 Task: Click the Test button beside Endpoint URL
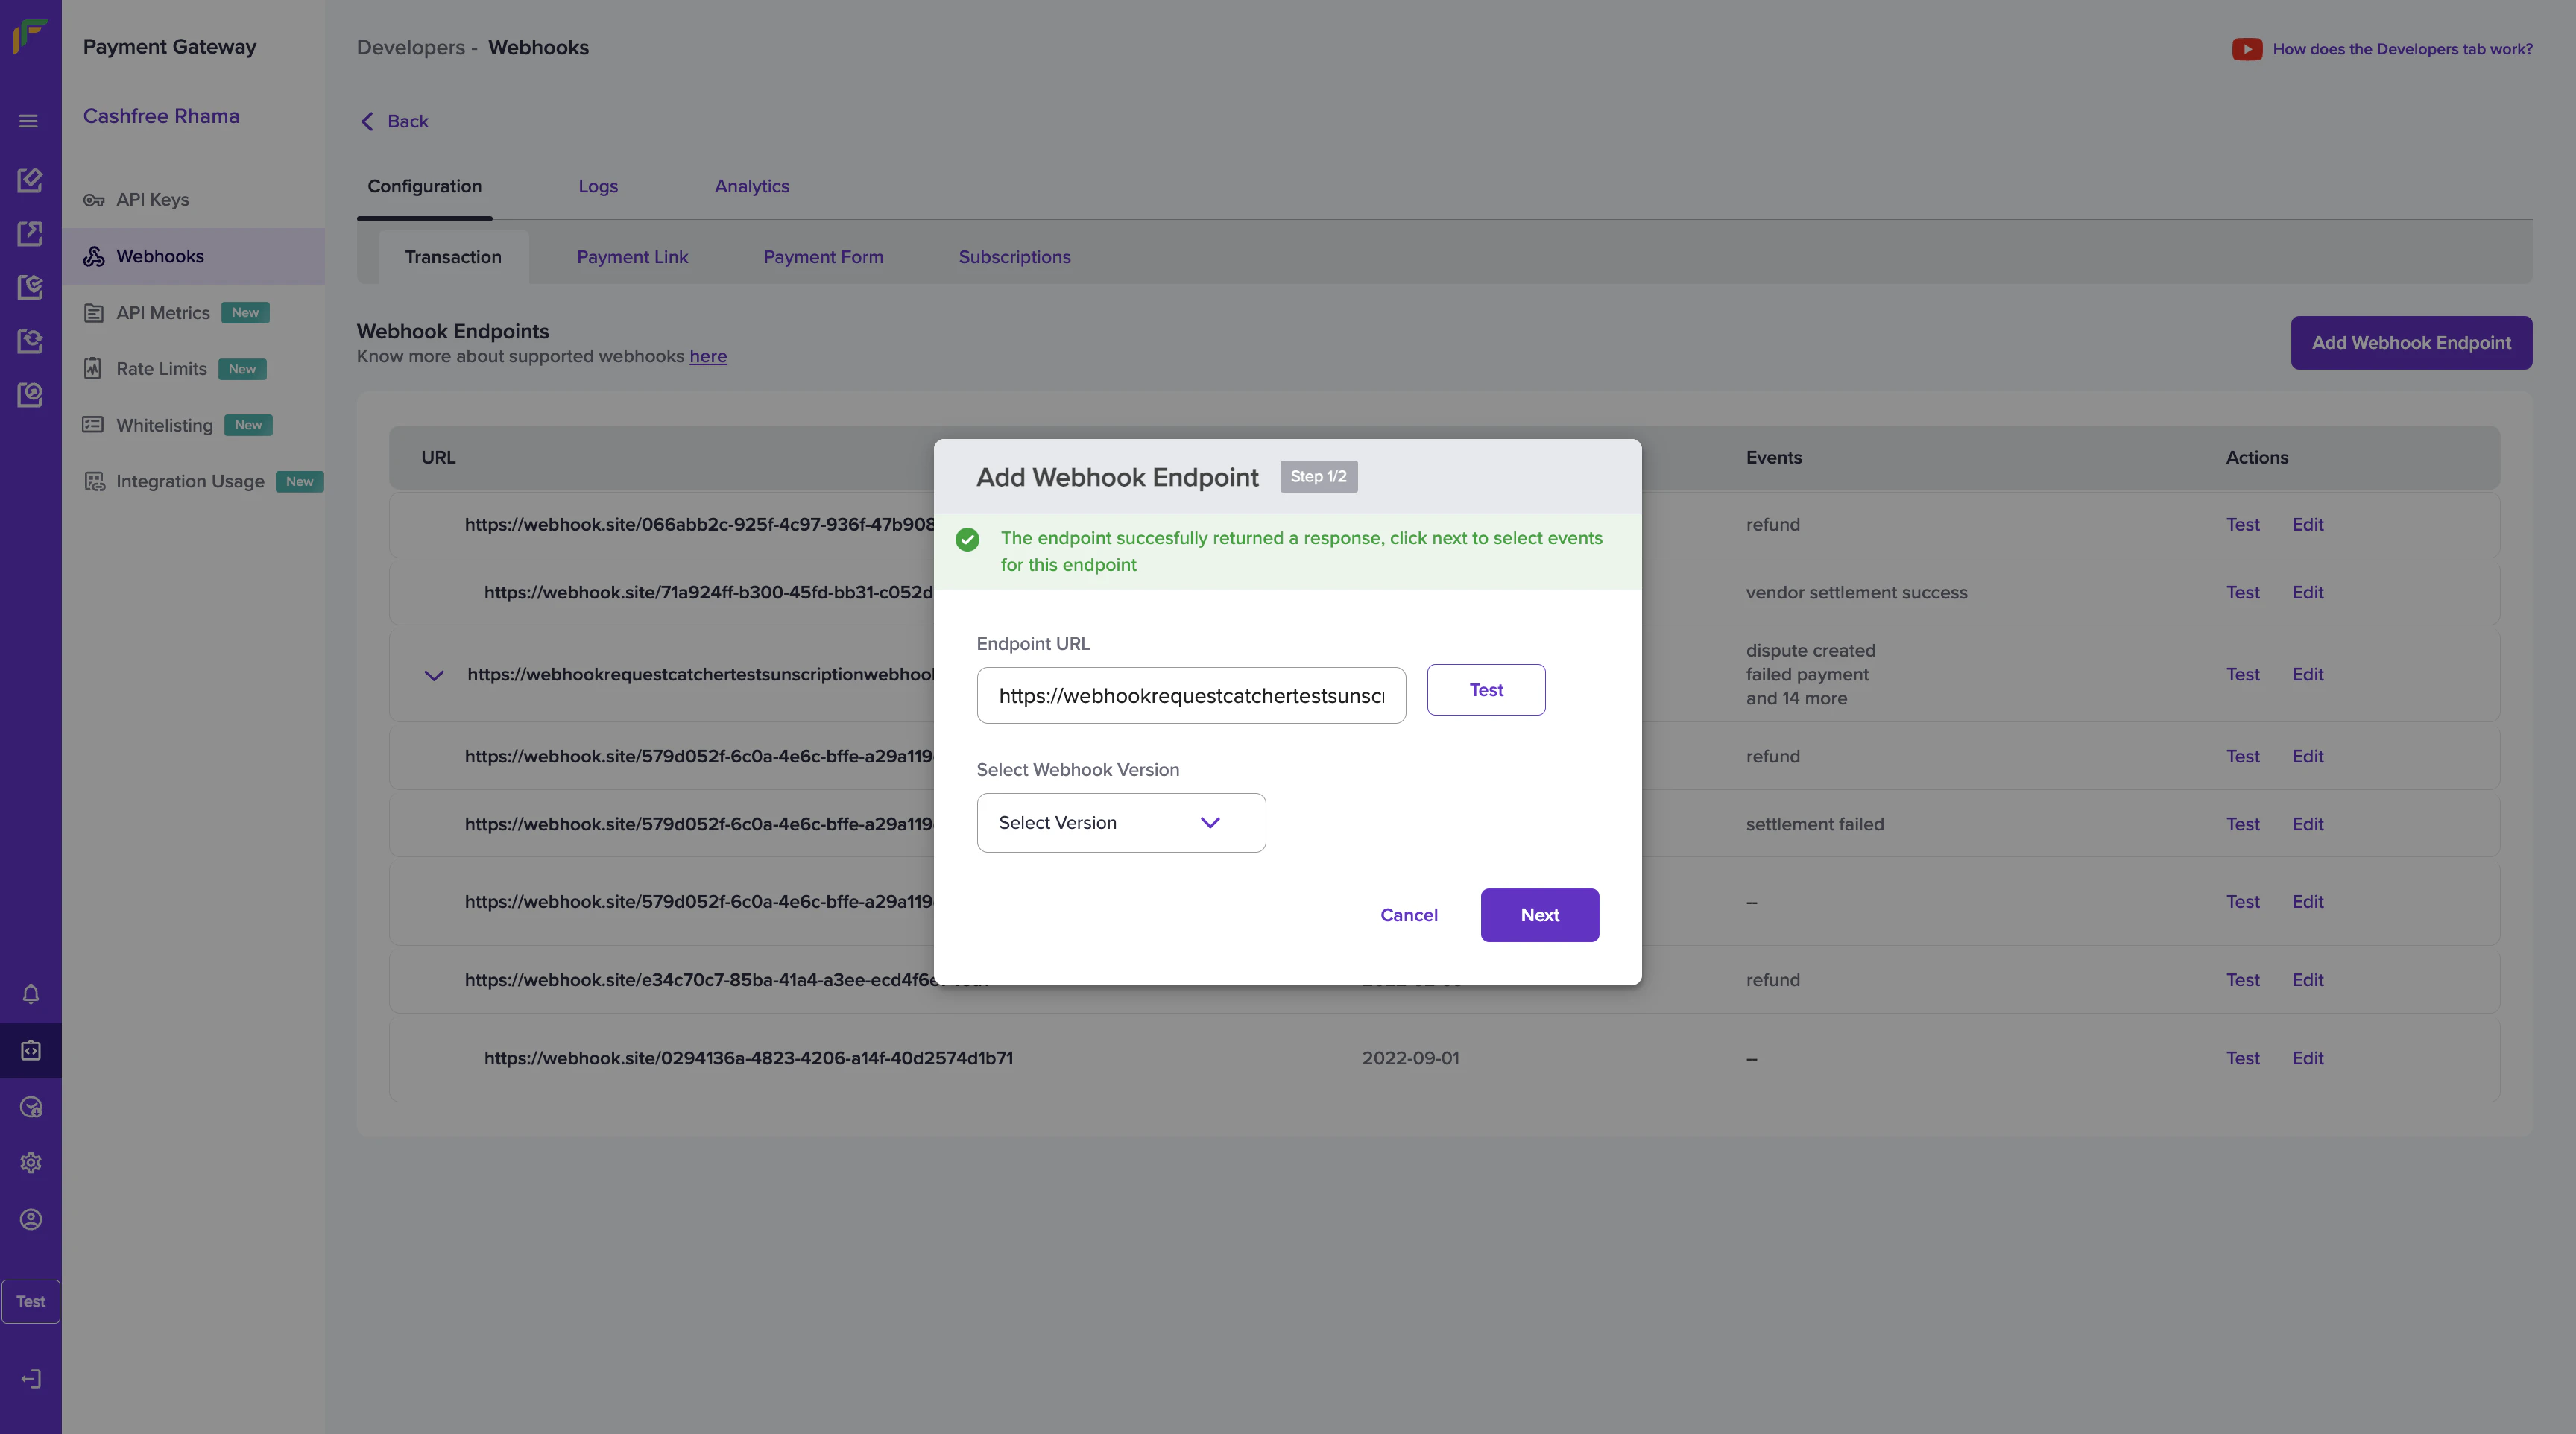coord(1485,690)
